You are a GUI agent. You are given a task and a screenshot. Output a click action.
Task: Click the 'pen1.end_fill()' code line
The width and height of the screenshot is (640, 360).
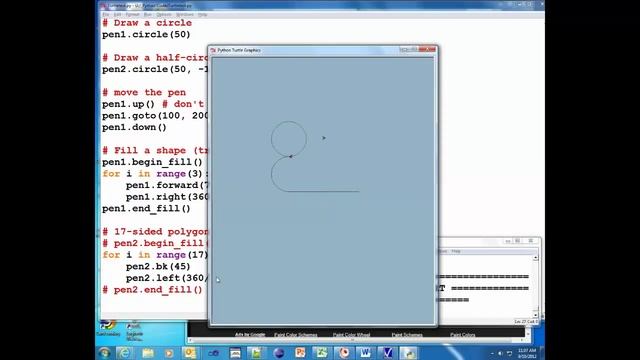click(146, 209)
